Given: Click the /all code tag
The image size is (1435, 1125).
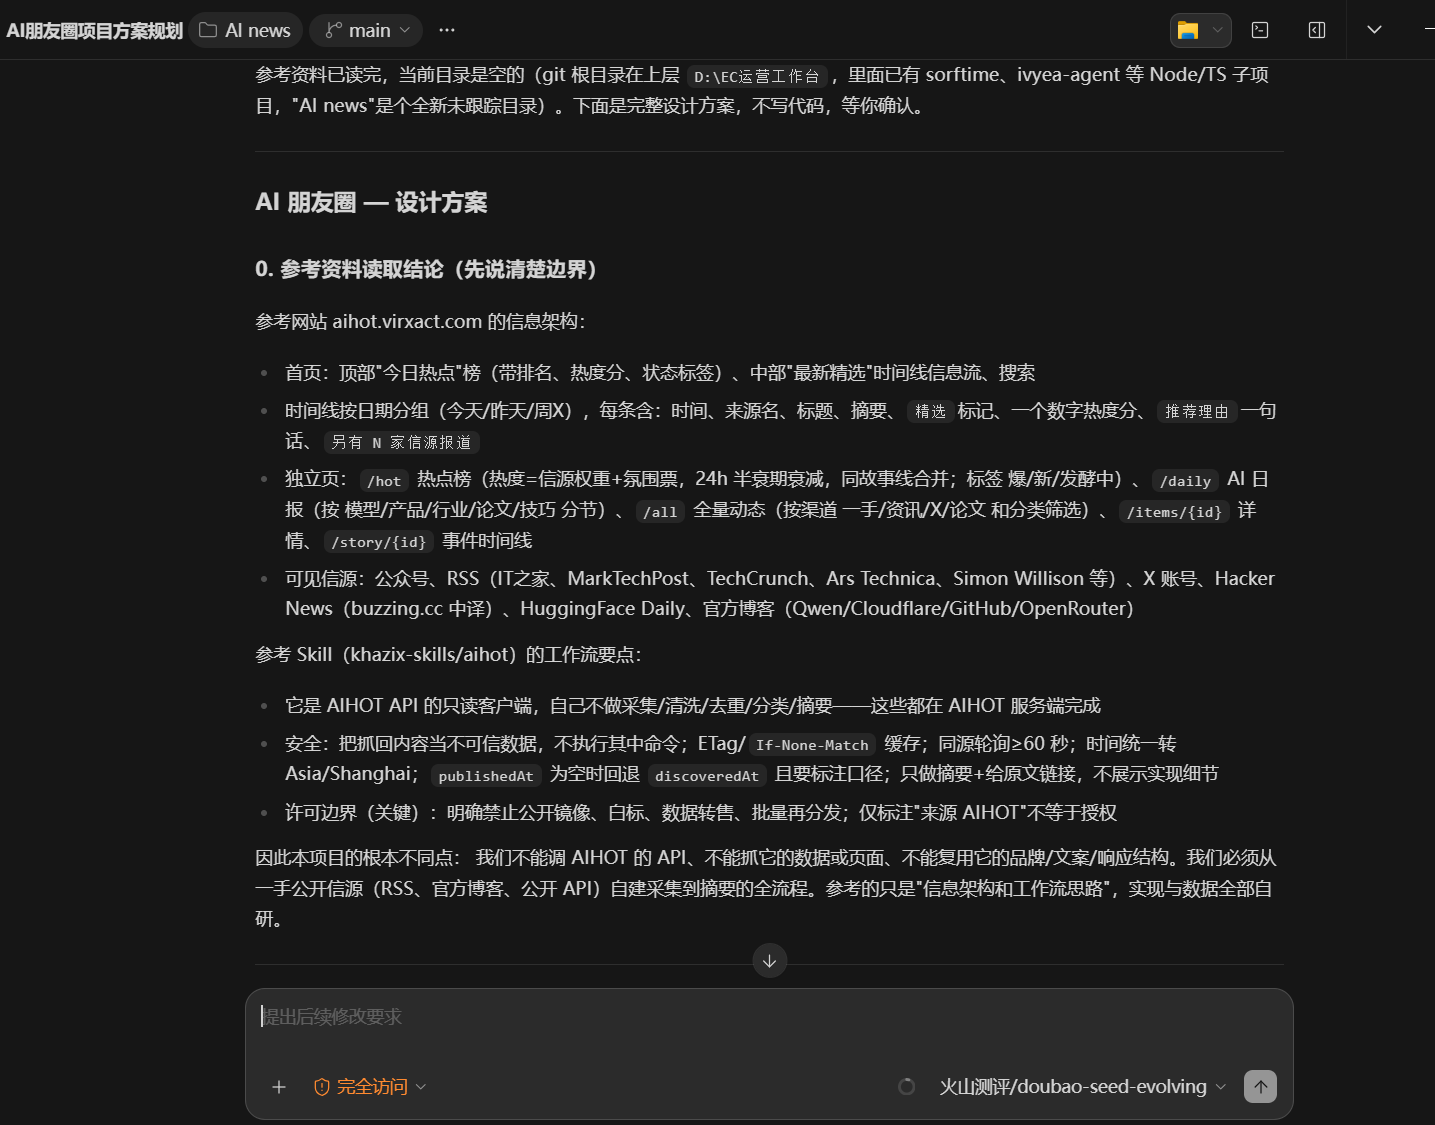Looking at the screenshot, I should pos(660,512).
